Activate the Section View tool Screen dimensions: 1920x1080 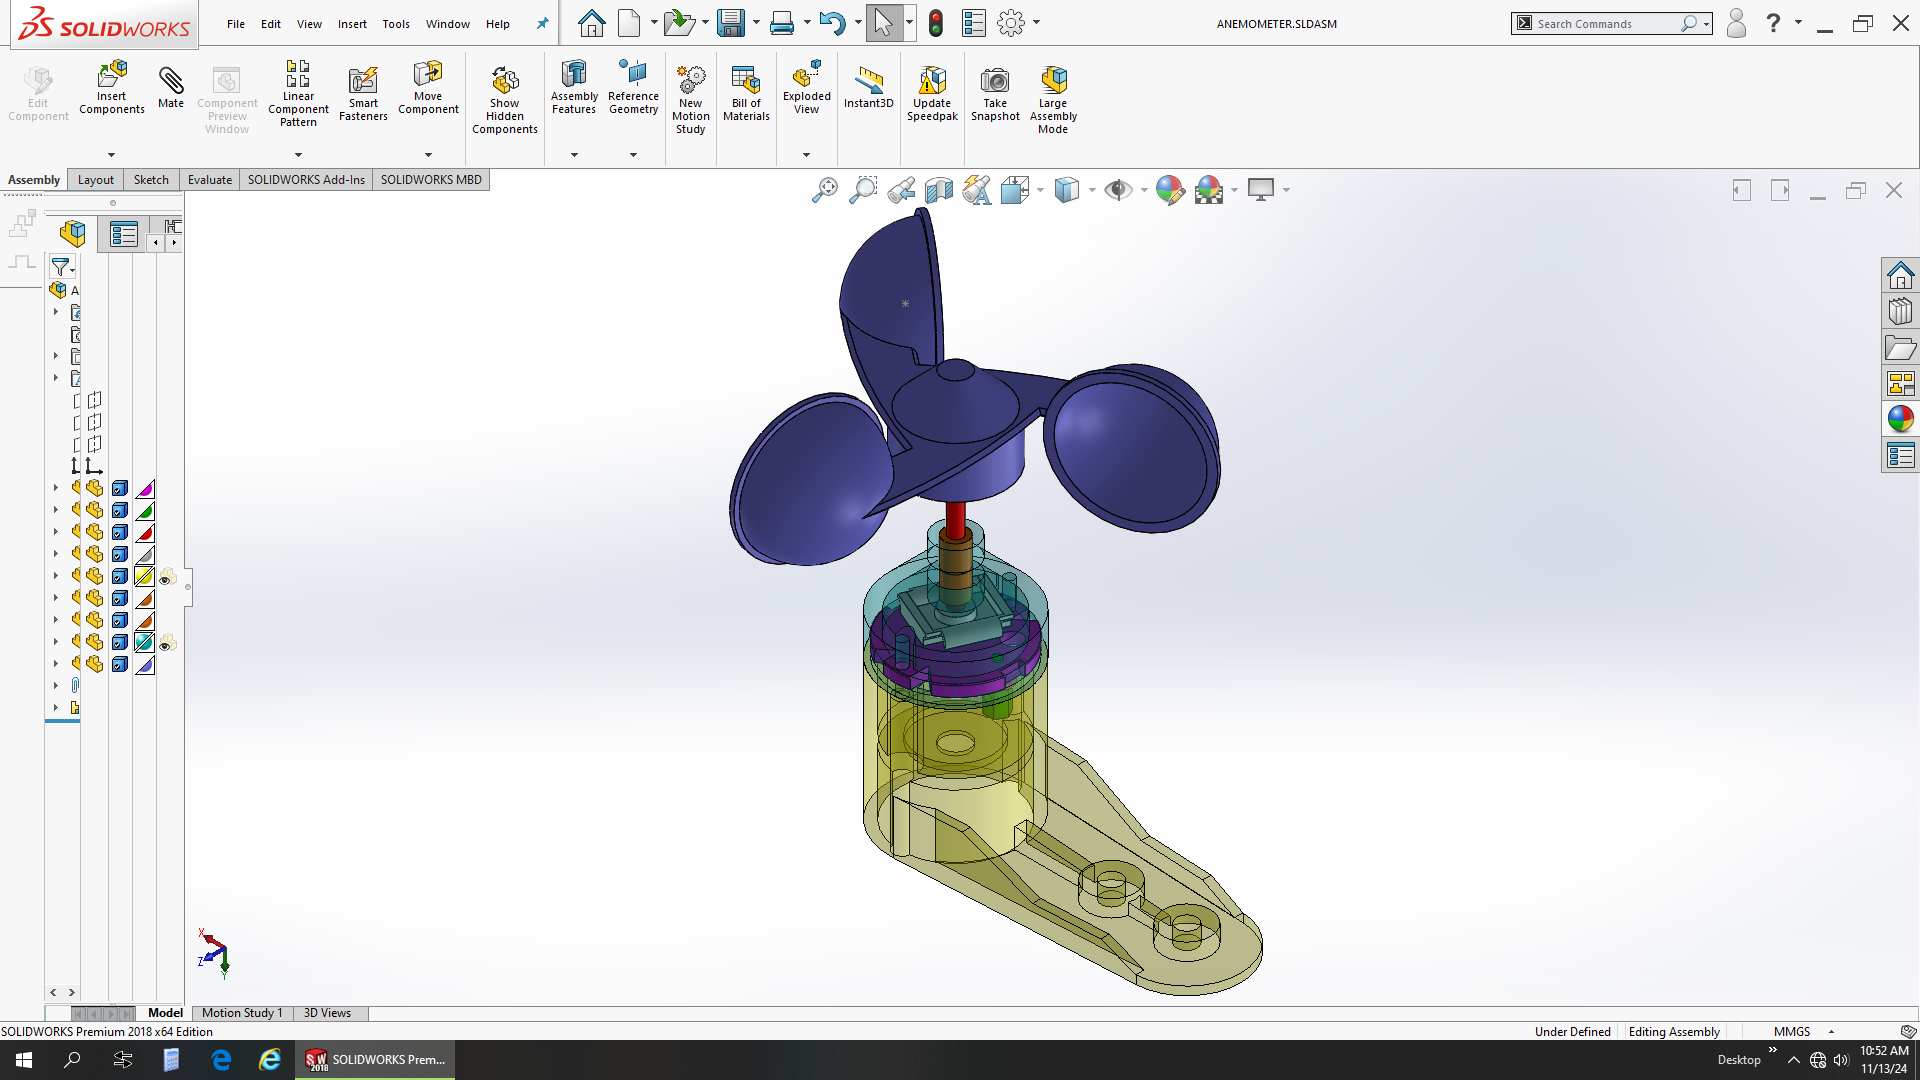click(x=939, y=190)
